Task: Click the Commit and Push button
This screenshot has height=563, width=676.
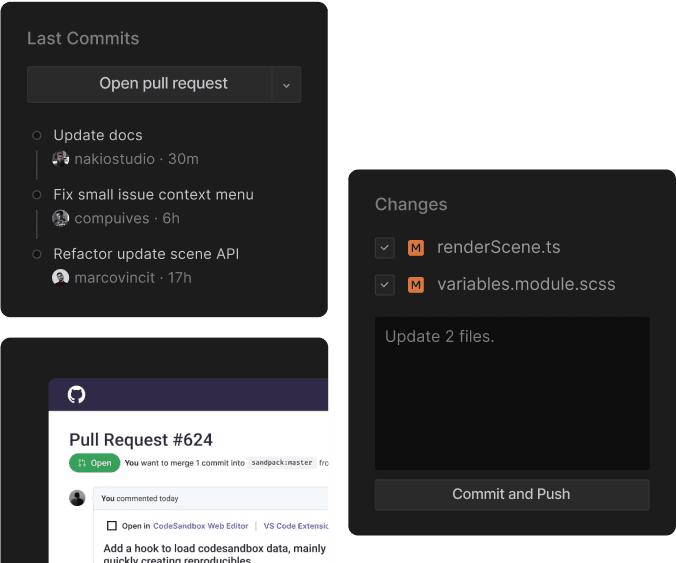Action: (x=512, y=494)
